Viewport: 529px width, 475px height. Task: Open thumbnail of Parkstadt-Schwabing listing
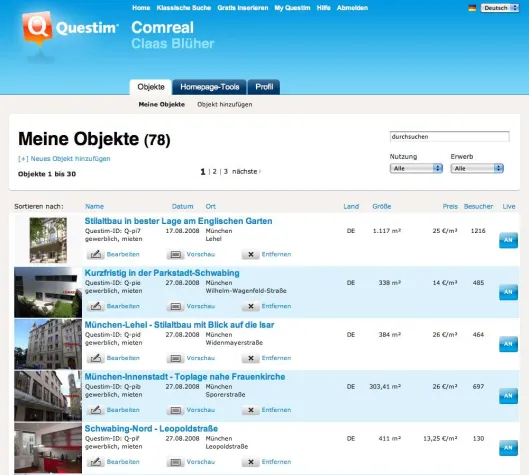(48, 292)
